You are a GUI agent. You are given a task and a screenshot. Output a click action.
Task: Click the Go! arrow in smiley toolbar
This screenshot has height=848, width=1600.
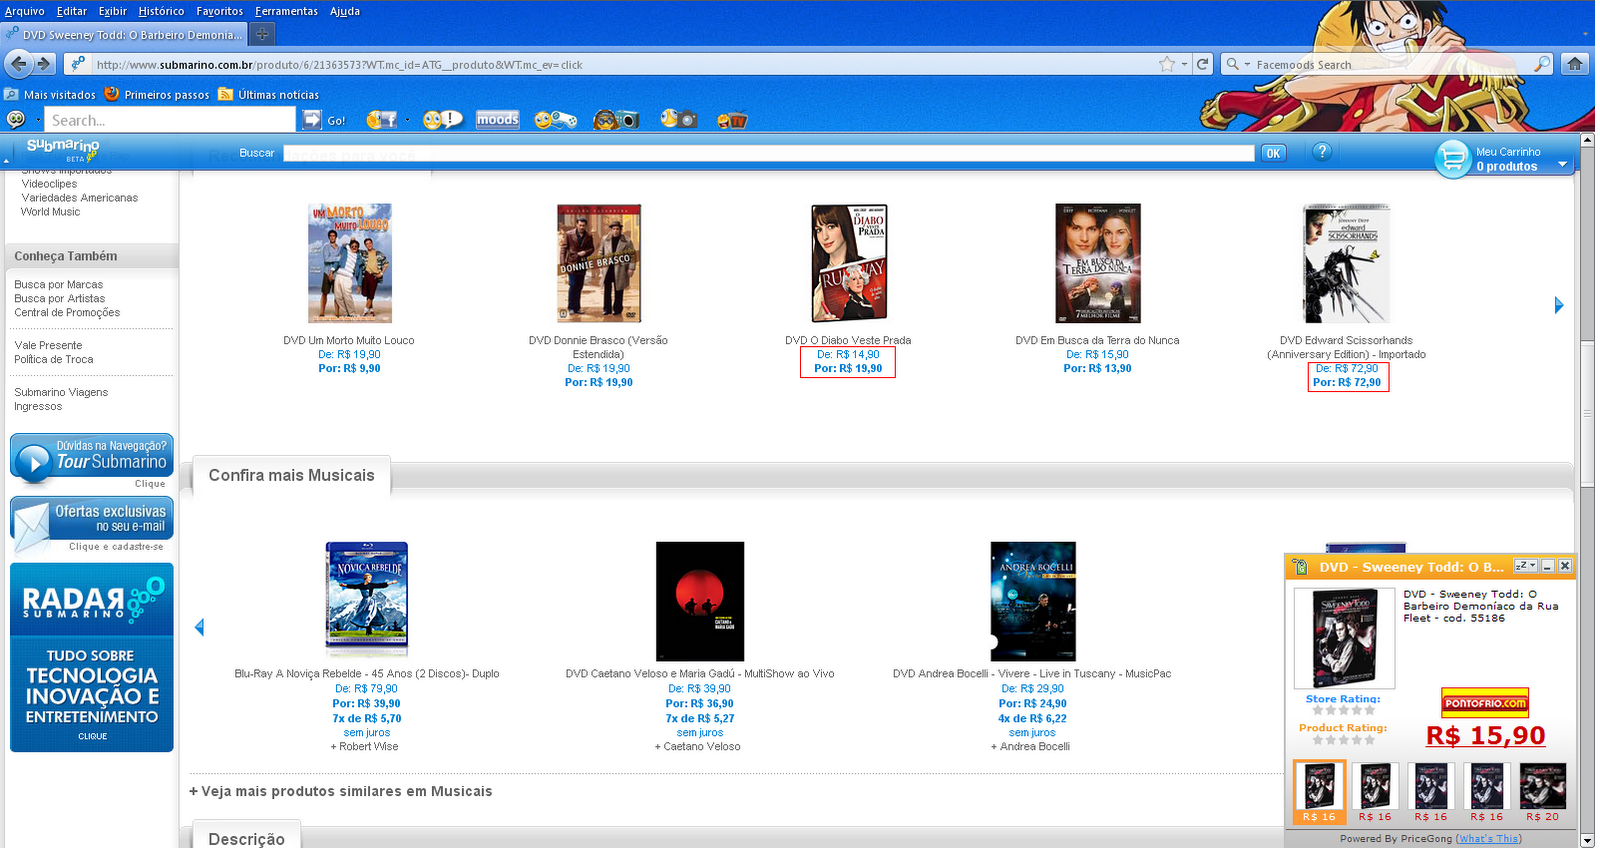coord(312,120)
